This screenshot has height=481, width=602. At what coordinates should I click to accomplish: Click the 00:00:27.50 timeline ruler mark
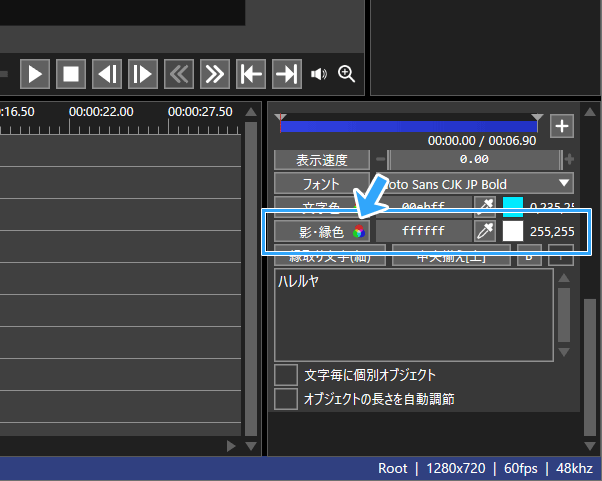click(200, 112)
